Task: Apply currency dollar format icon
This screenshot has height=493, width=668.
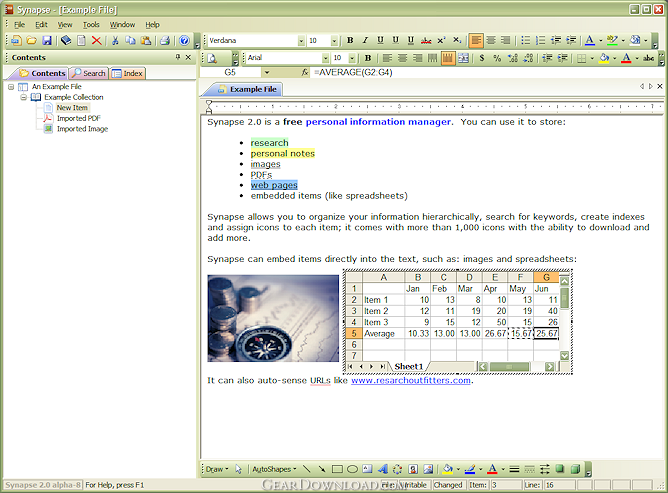Action: (482, 58)
